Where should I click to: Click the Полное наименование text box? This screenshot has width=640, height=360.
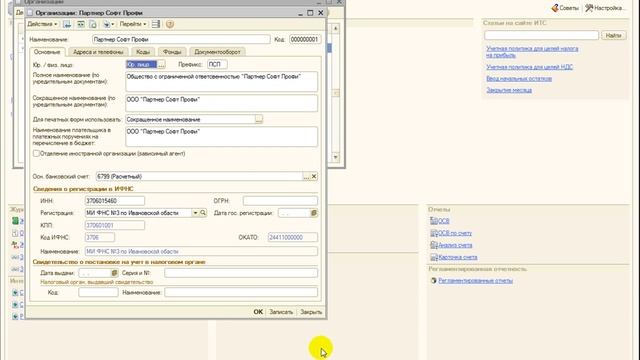click(x=221, y=82)
